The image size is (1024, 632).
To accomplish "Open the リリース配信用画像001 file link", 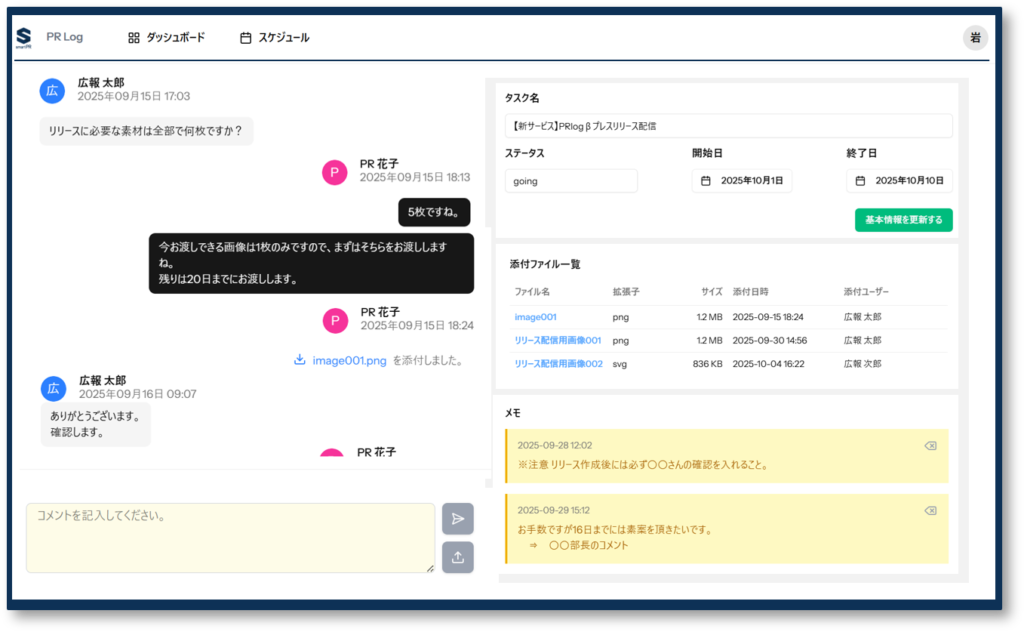I will [x=557, y=340].
